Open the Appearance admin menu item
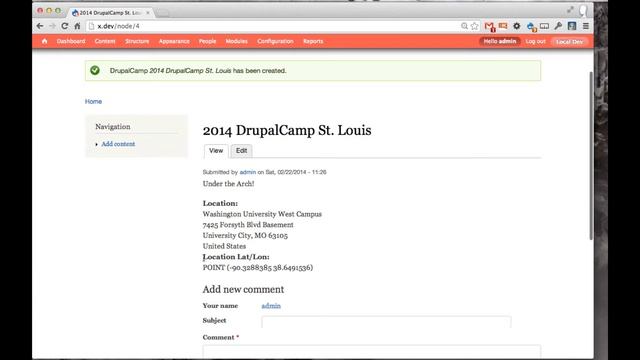640x360 pixels. pyautogui.click(x=174, y=41)
